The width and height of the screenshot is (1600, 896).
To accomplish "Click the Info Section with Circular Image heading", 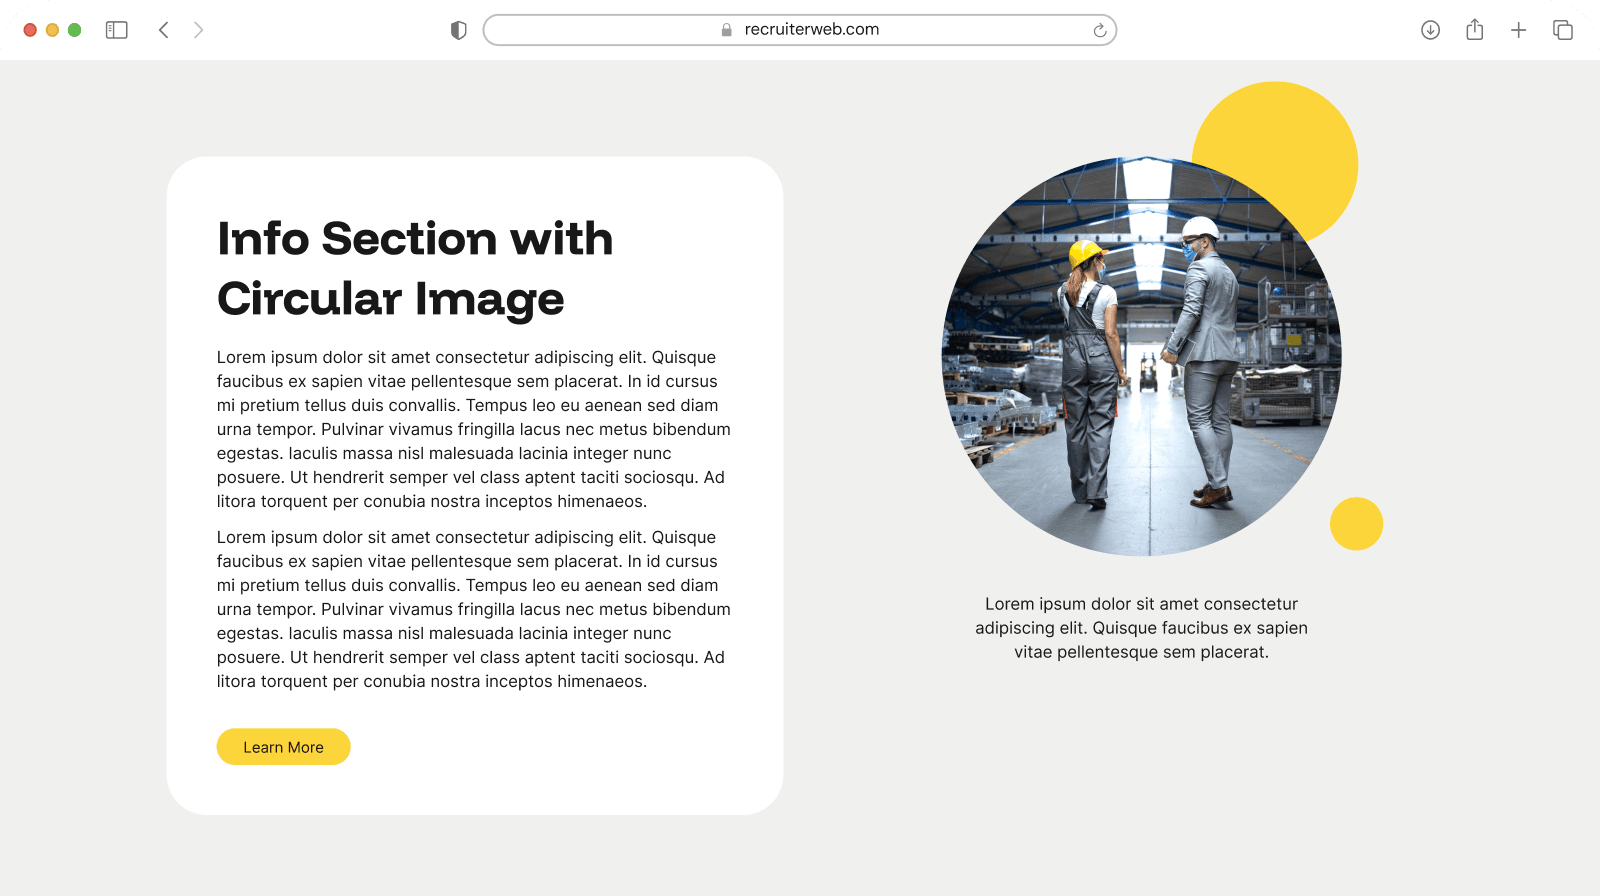I will click(x=414, y=268).
